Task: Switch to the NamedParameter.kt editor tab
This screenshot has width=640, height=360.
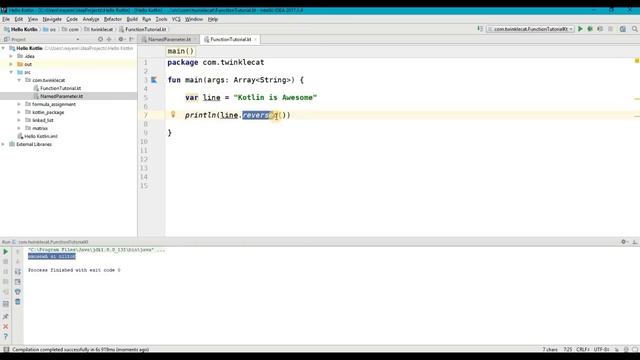Action: tap(169, 40)
